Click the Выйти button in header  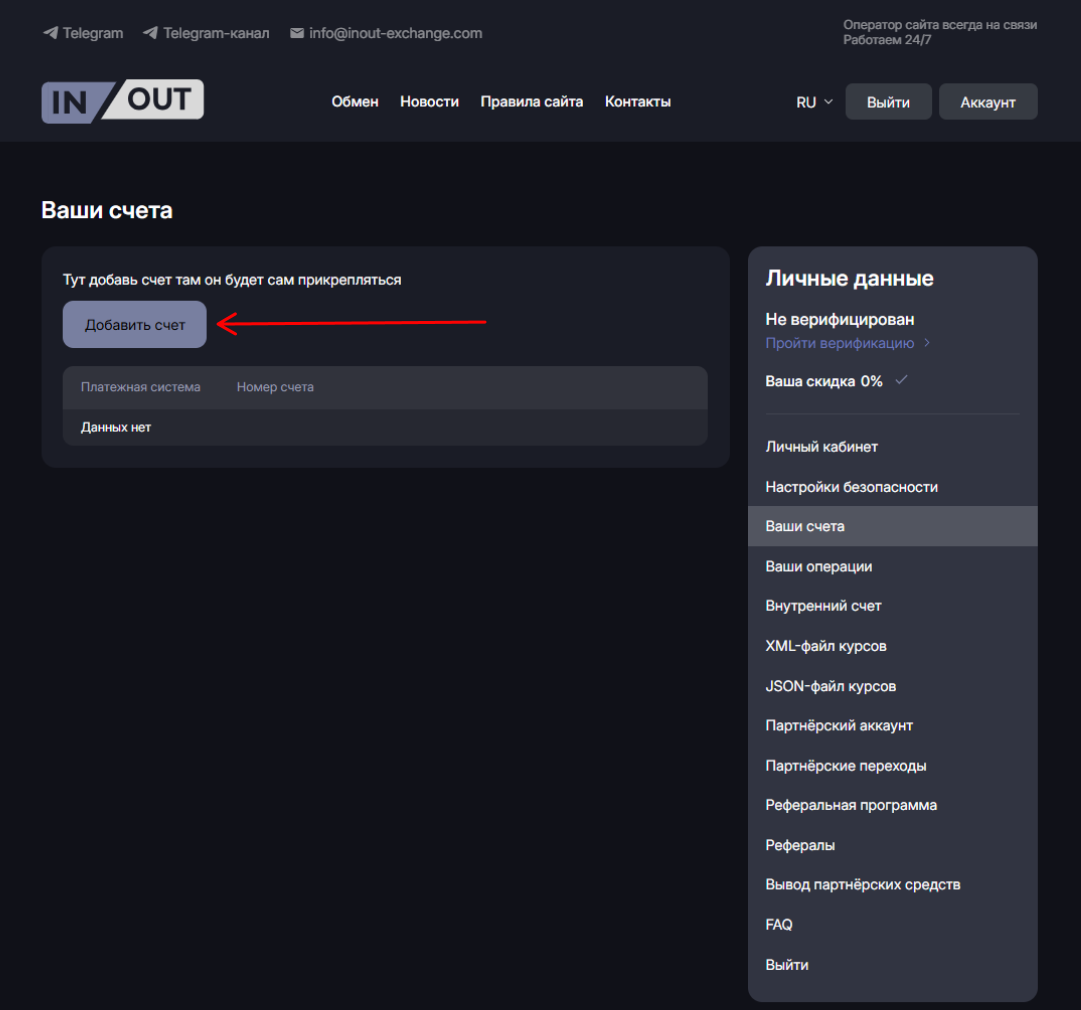pos(888,102)
